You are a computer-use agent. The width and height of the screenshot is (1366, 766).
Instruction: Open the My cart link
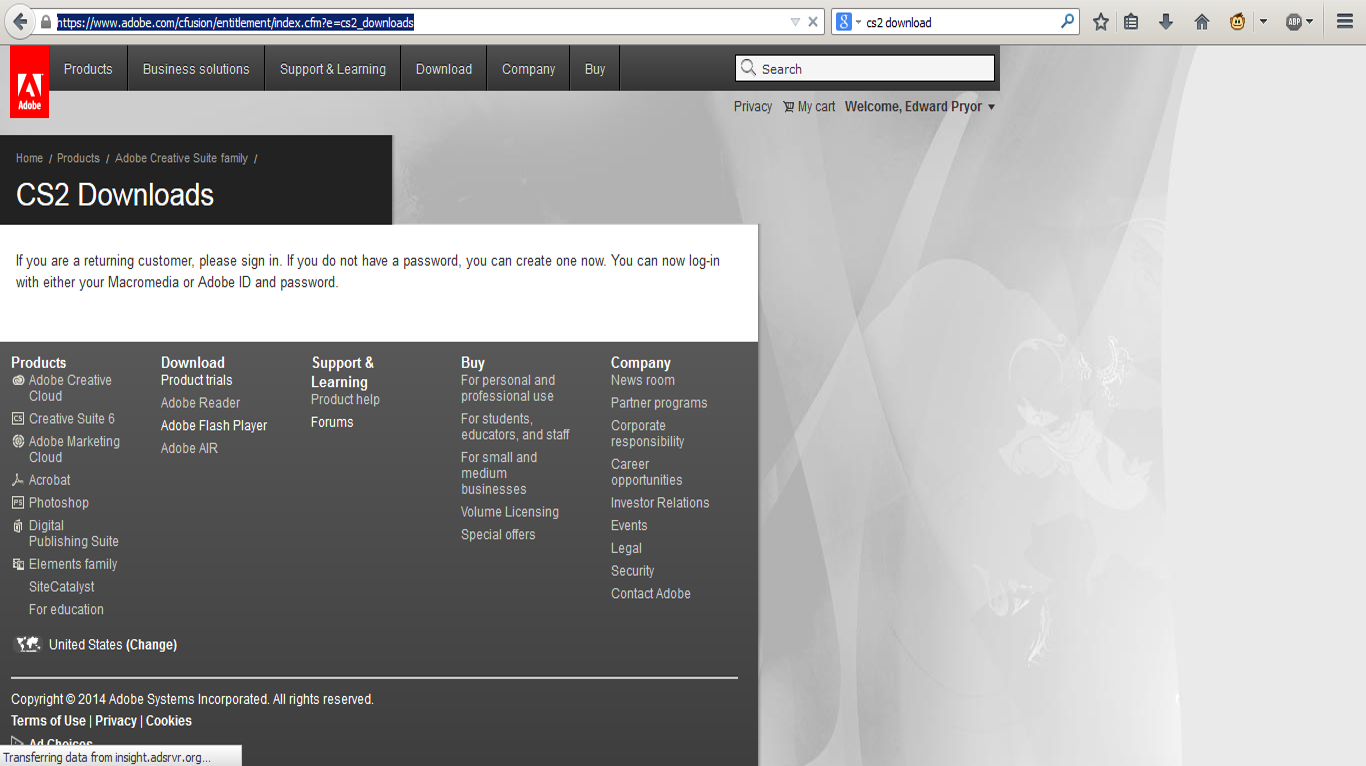tap(816, 107)
